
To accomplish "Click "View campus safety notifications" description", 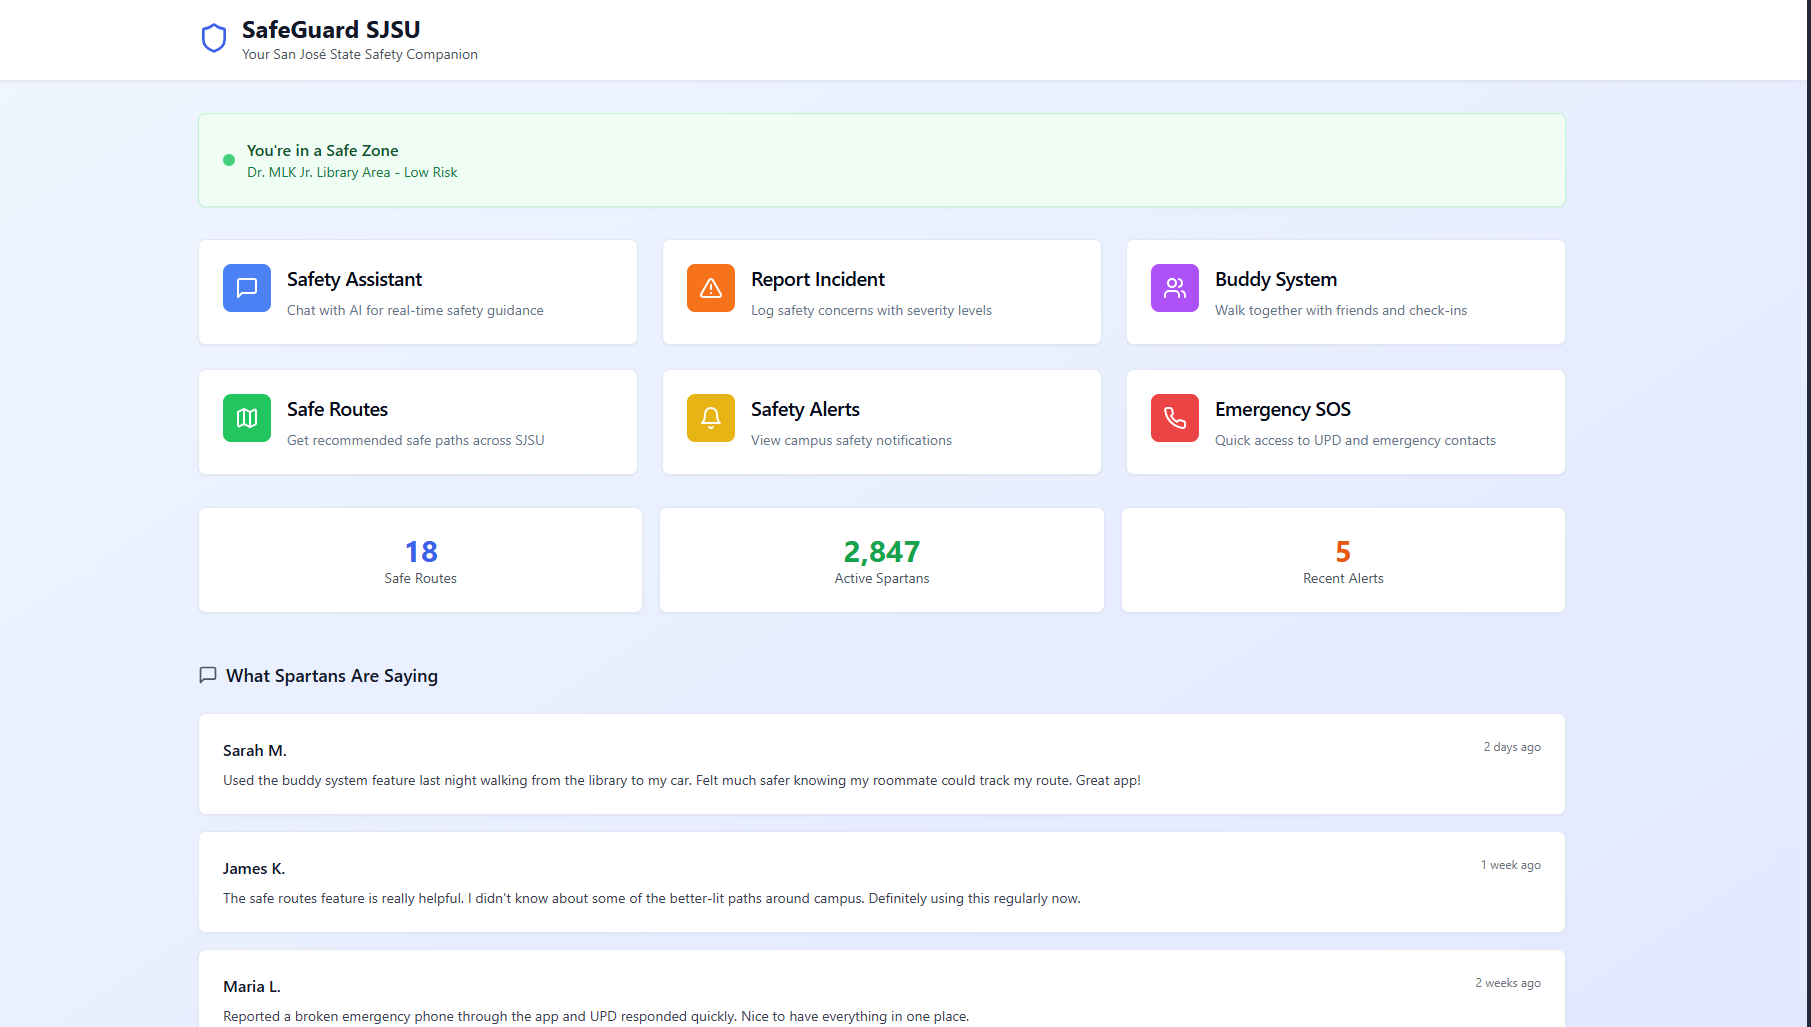I will (x=851, y=440).
